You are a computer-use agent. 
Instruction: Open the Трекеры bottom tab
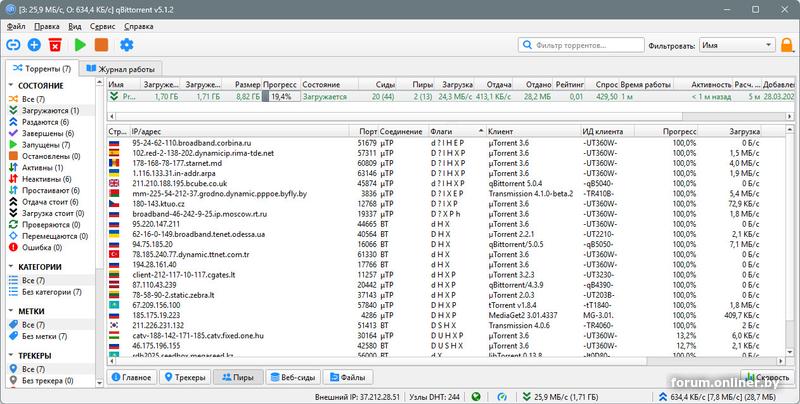[x=183, y=377]
